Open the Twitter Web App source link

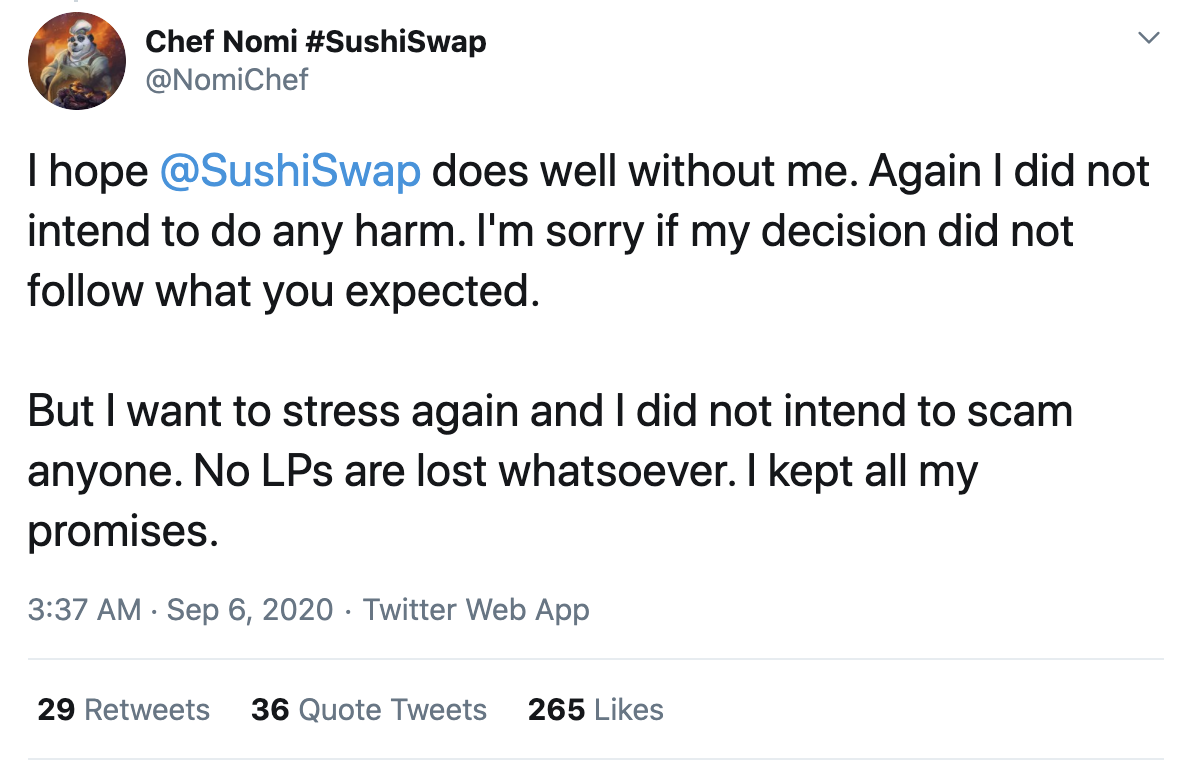click(x=476, y=610)
